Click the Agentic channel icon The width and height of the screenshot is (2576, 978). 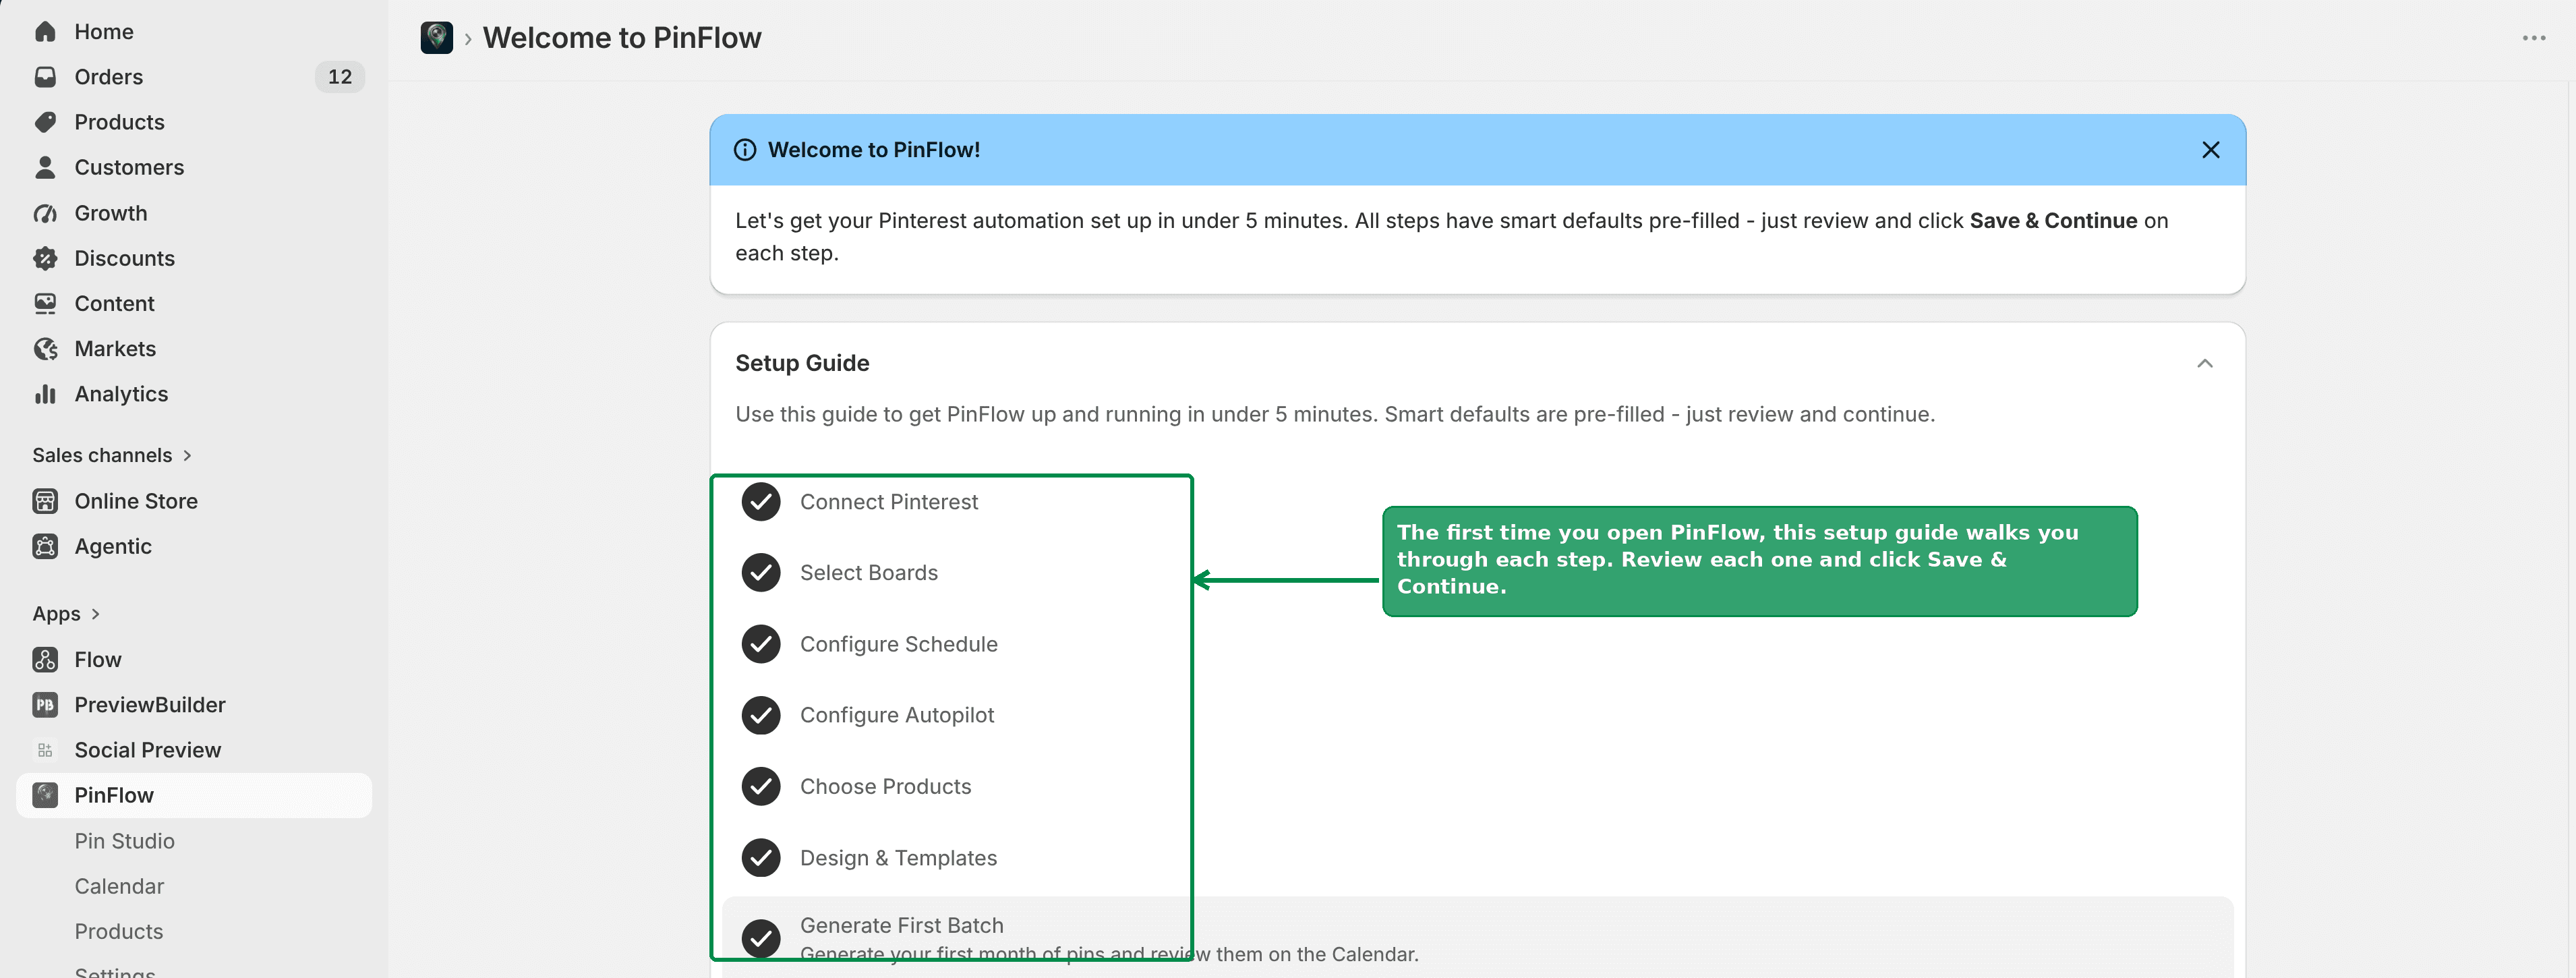tap(45, 546)
